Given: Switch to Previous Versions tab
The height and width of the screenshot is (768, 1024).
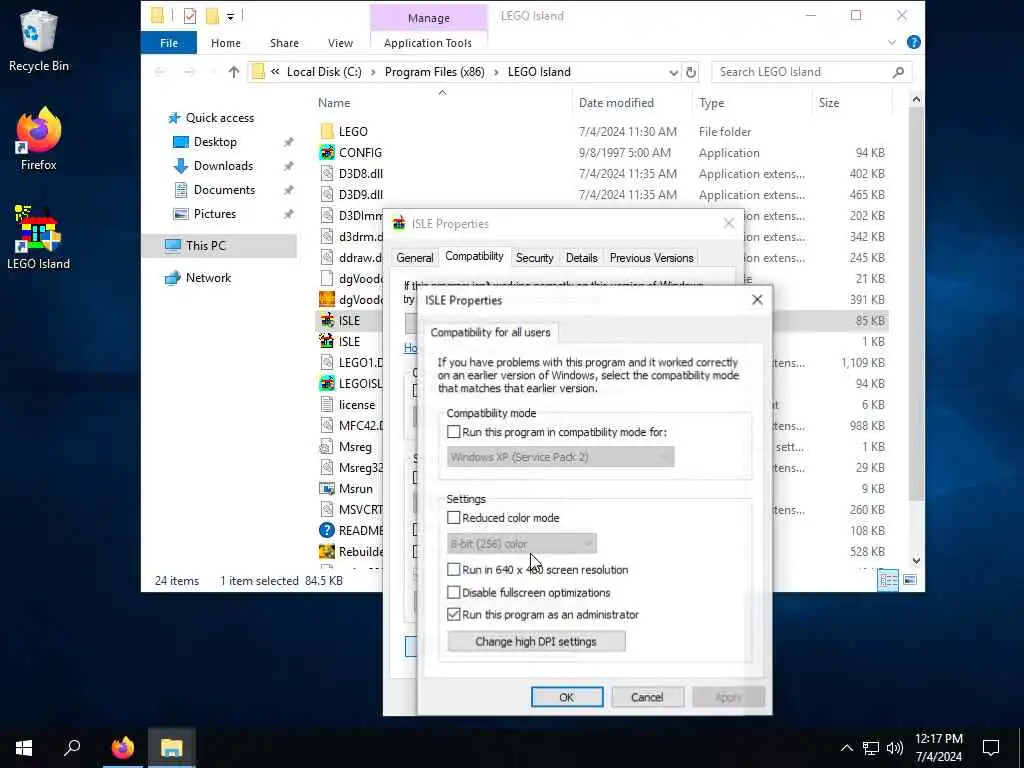Looking at the screenshot, I should [x=651, y=257].
